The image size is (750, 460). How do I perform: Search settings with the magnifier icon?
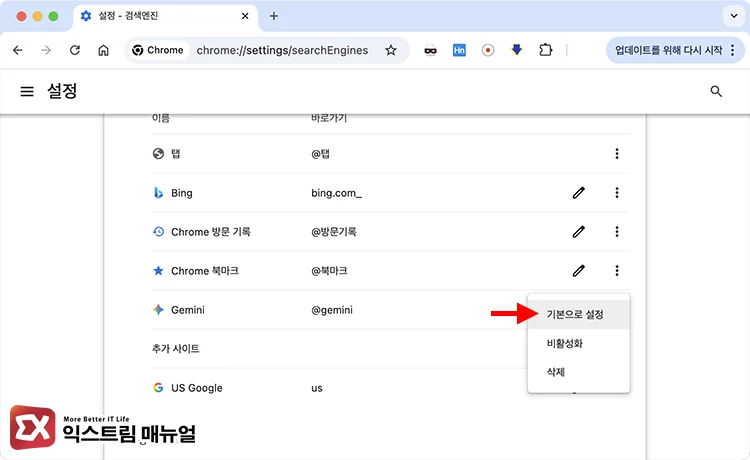(716, 91)
